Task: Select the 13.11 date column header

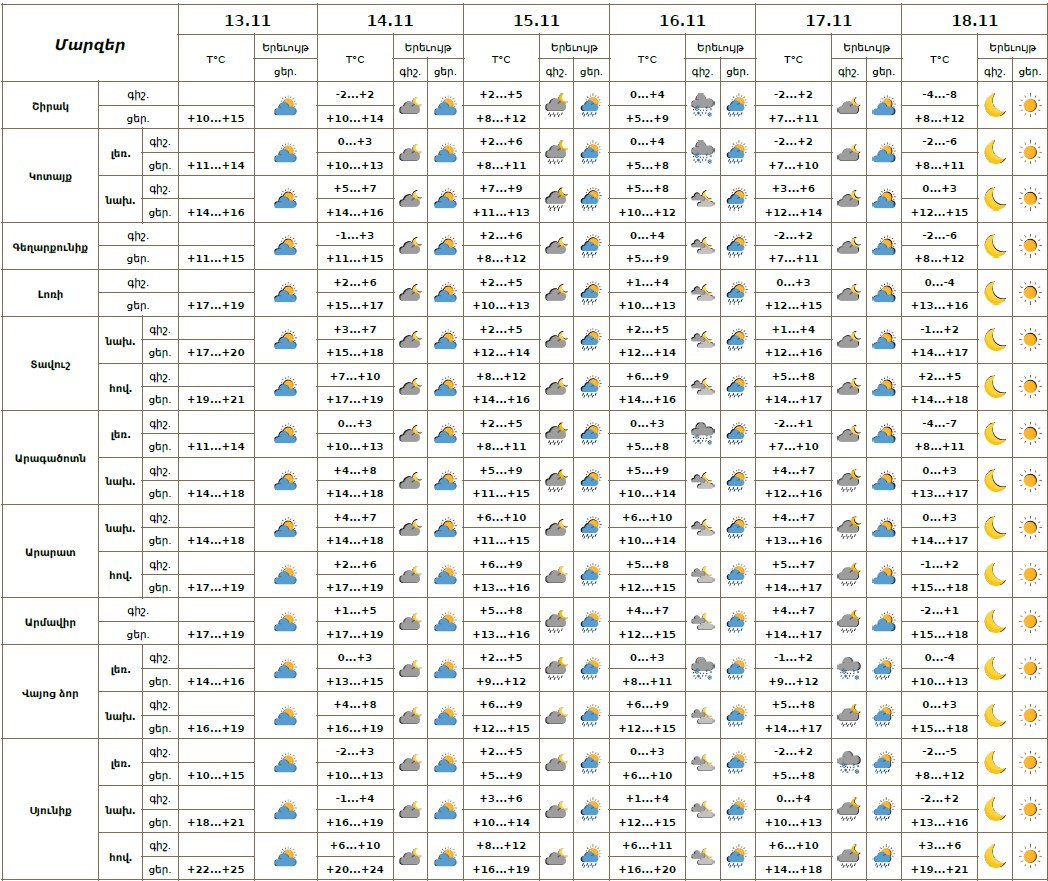Action: pos(248,20)
